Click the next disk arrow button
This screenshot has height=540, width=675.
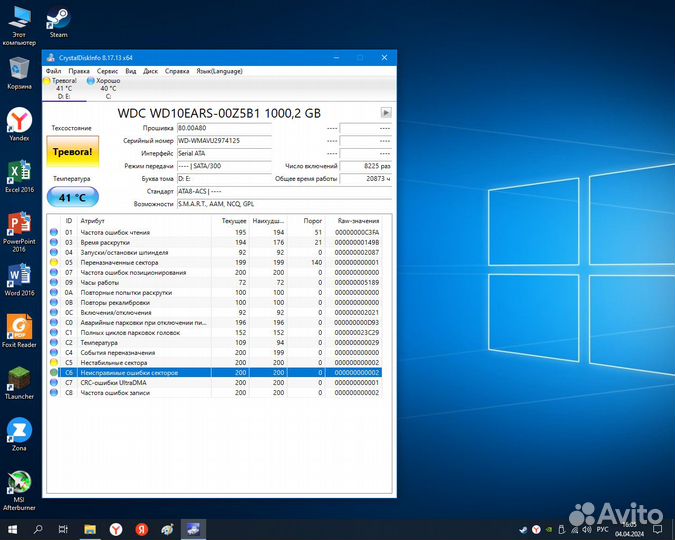pyautogui.click(x=385, y=113)
